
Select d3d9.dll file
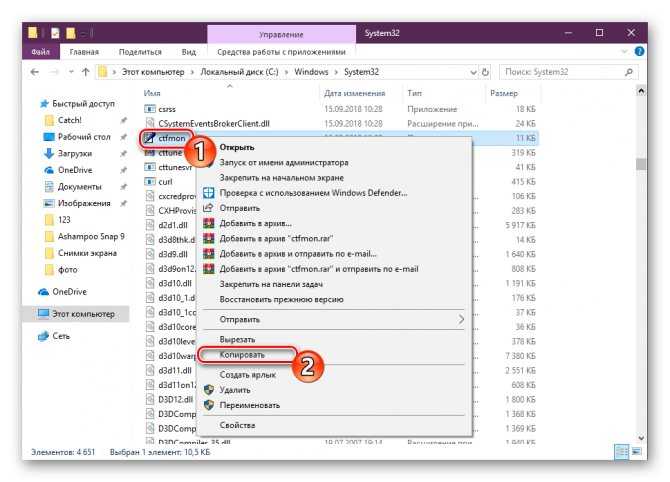(173, 255)
